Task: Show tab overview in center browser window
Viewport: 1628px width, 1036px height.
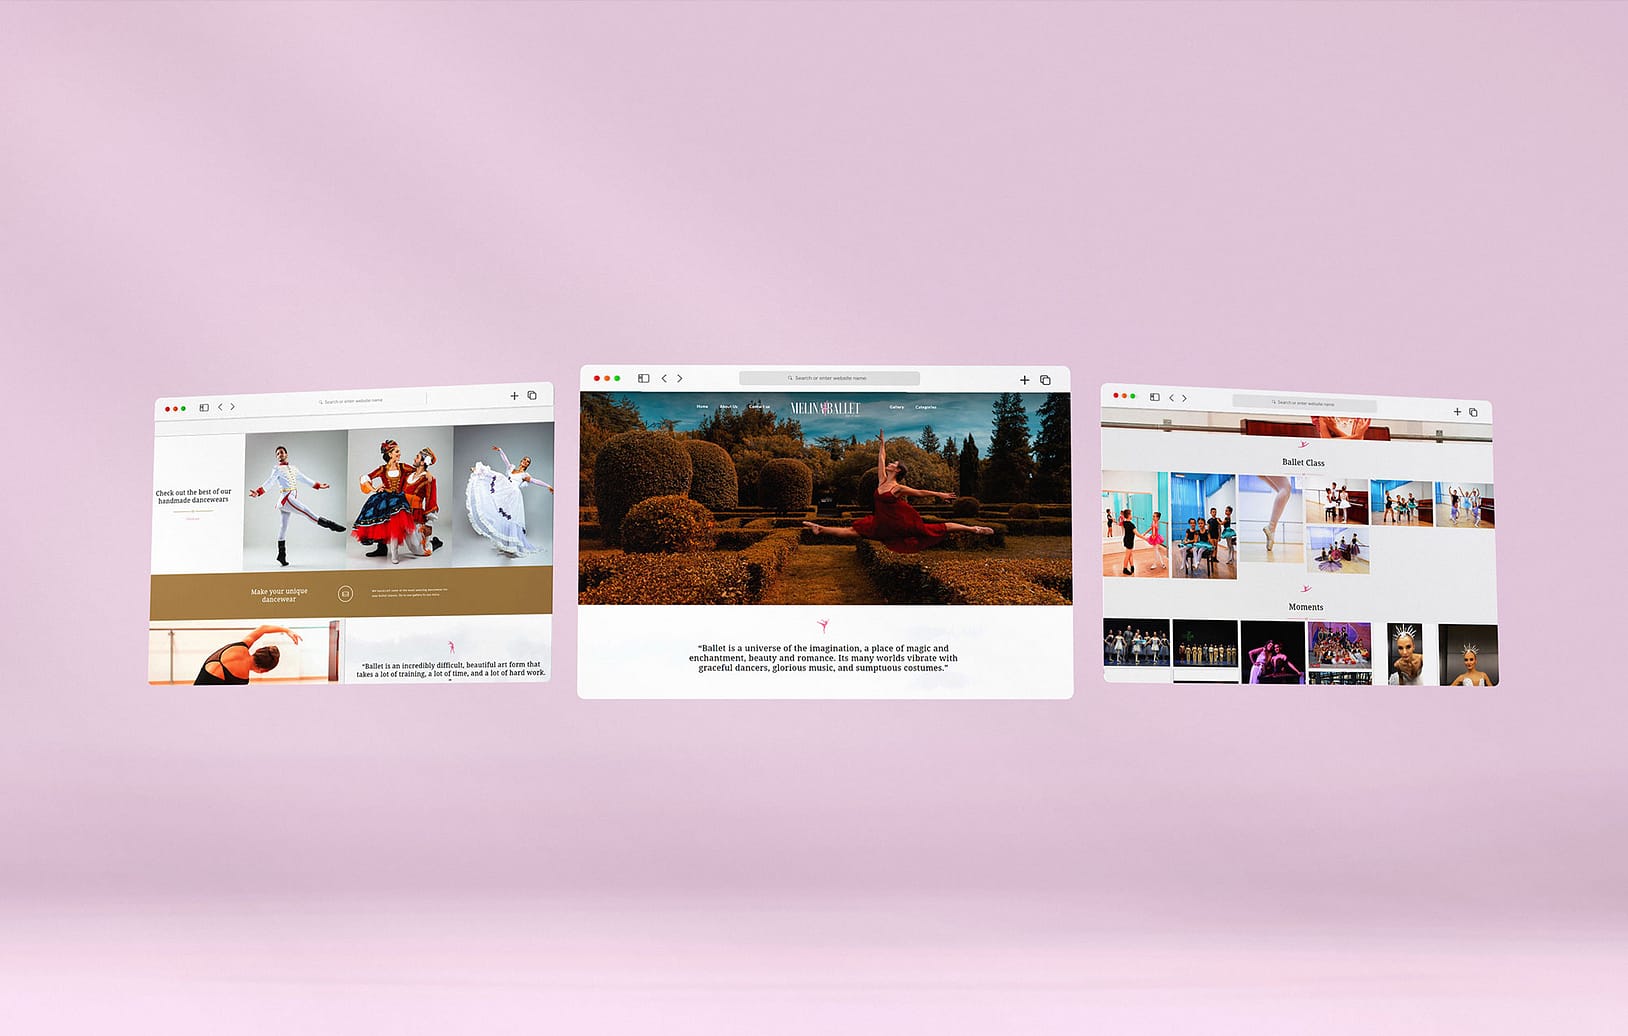Action: pos(1045,380)
